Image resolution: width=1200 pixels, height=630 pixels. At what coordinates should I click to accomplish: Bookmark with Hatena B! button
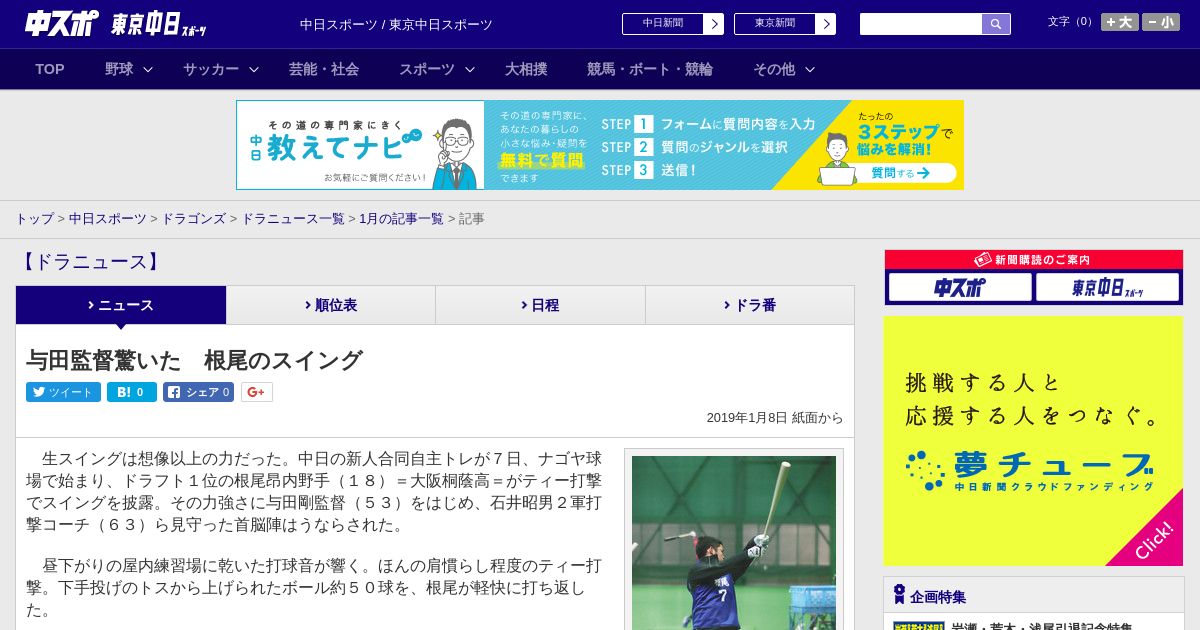click(x=132, y=392)
